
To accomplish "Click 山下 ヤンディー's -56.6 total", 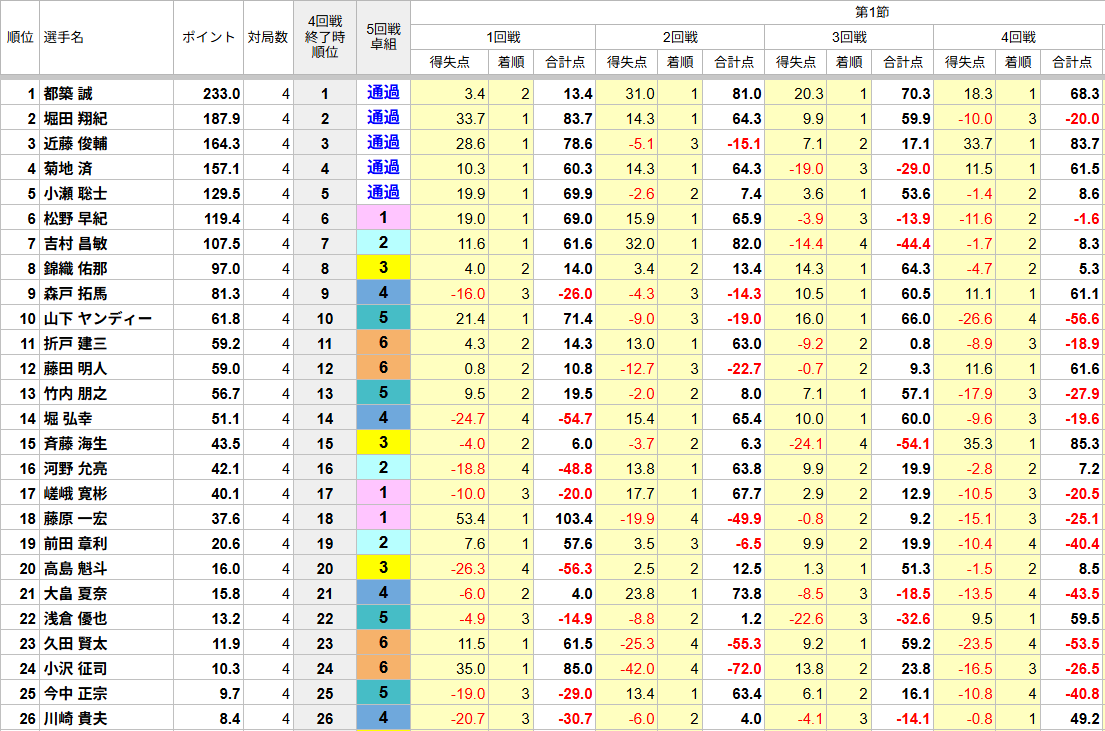I will (x=1082, y=319).
